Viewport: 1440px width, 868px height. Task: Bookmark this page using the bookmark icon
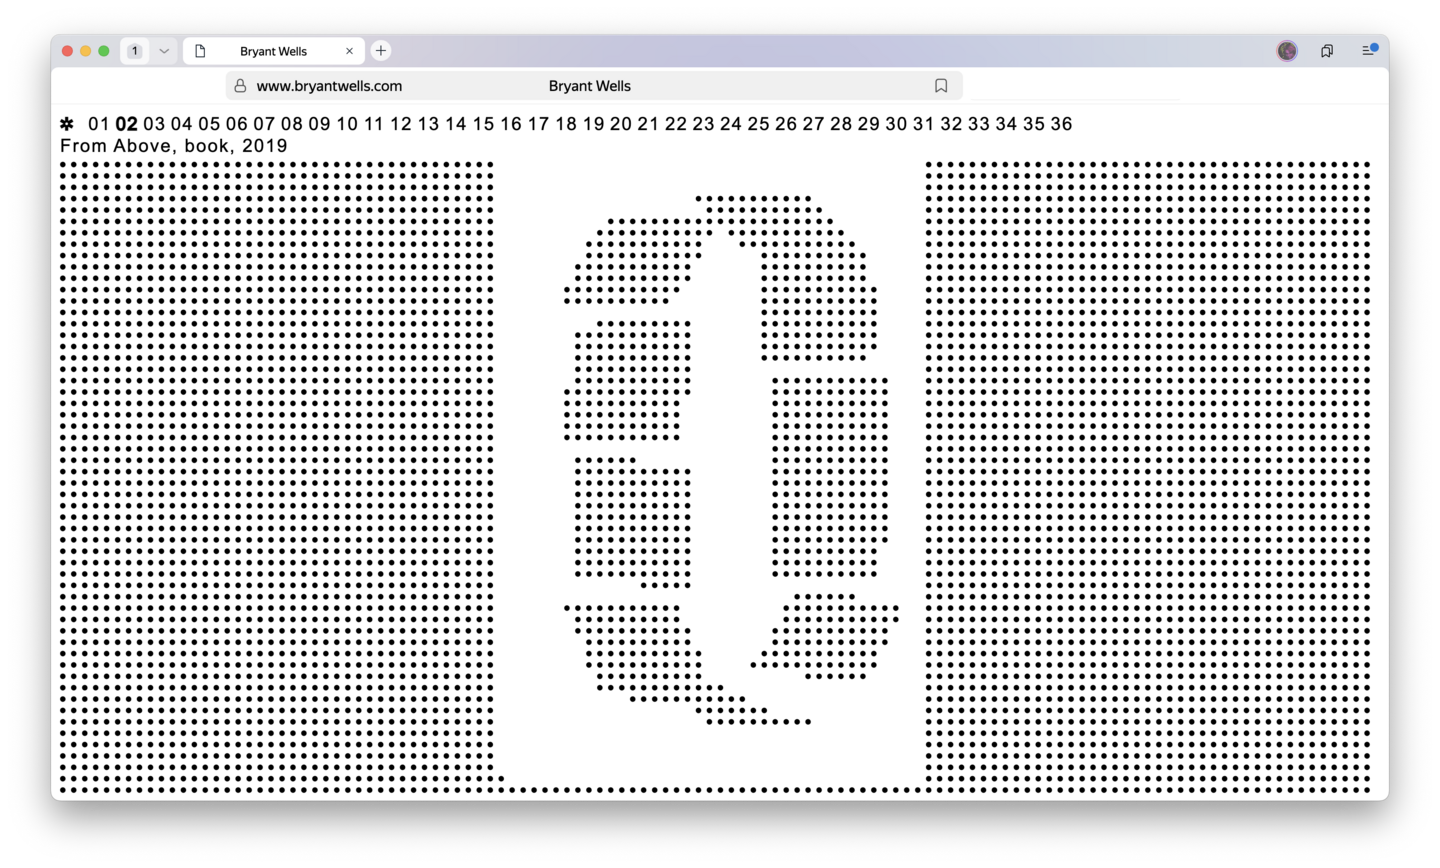click(x=941, y=86)
